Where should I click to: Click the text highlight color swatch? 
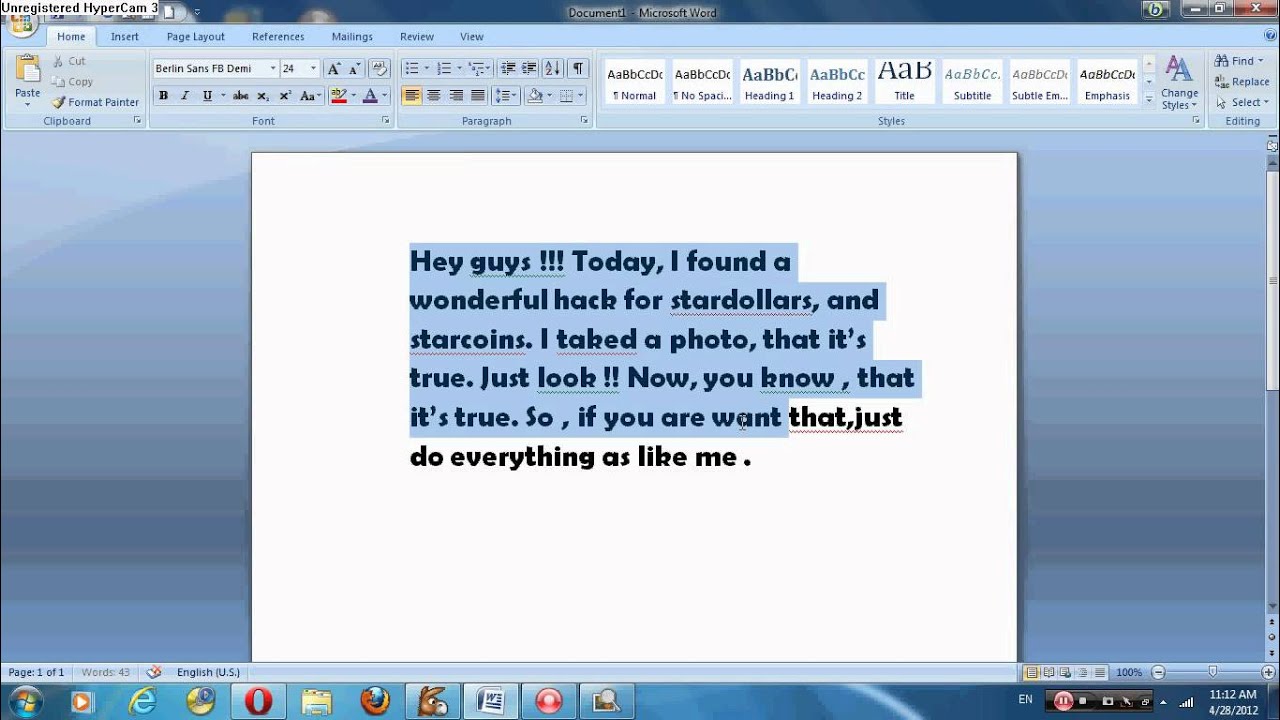pos(338,96)
